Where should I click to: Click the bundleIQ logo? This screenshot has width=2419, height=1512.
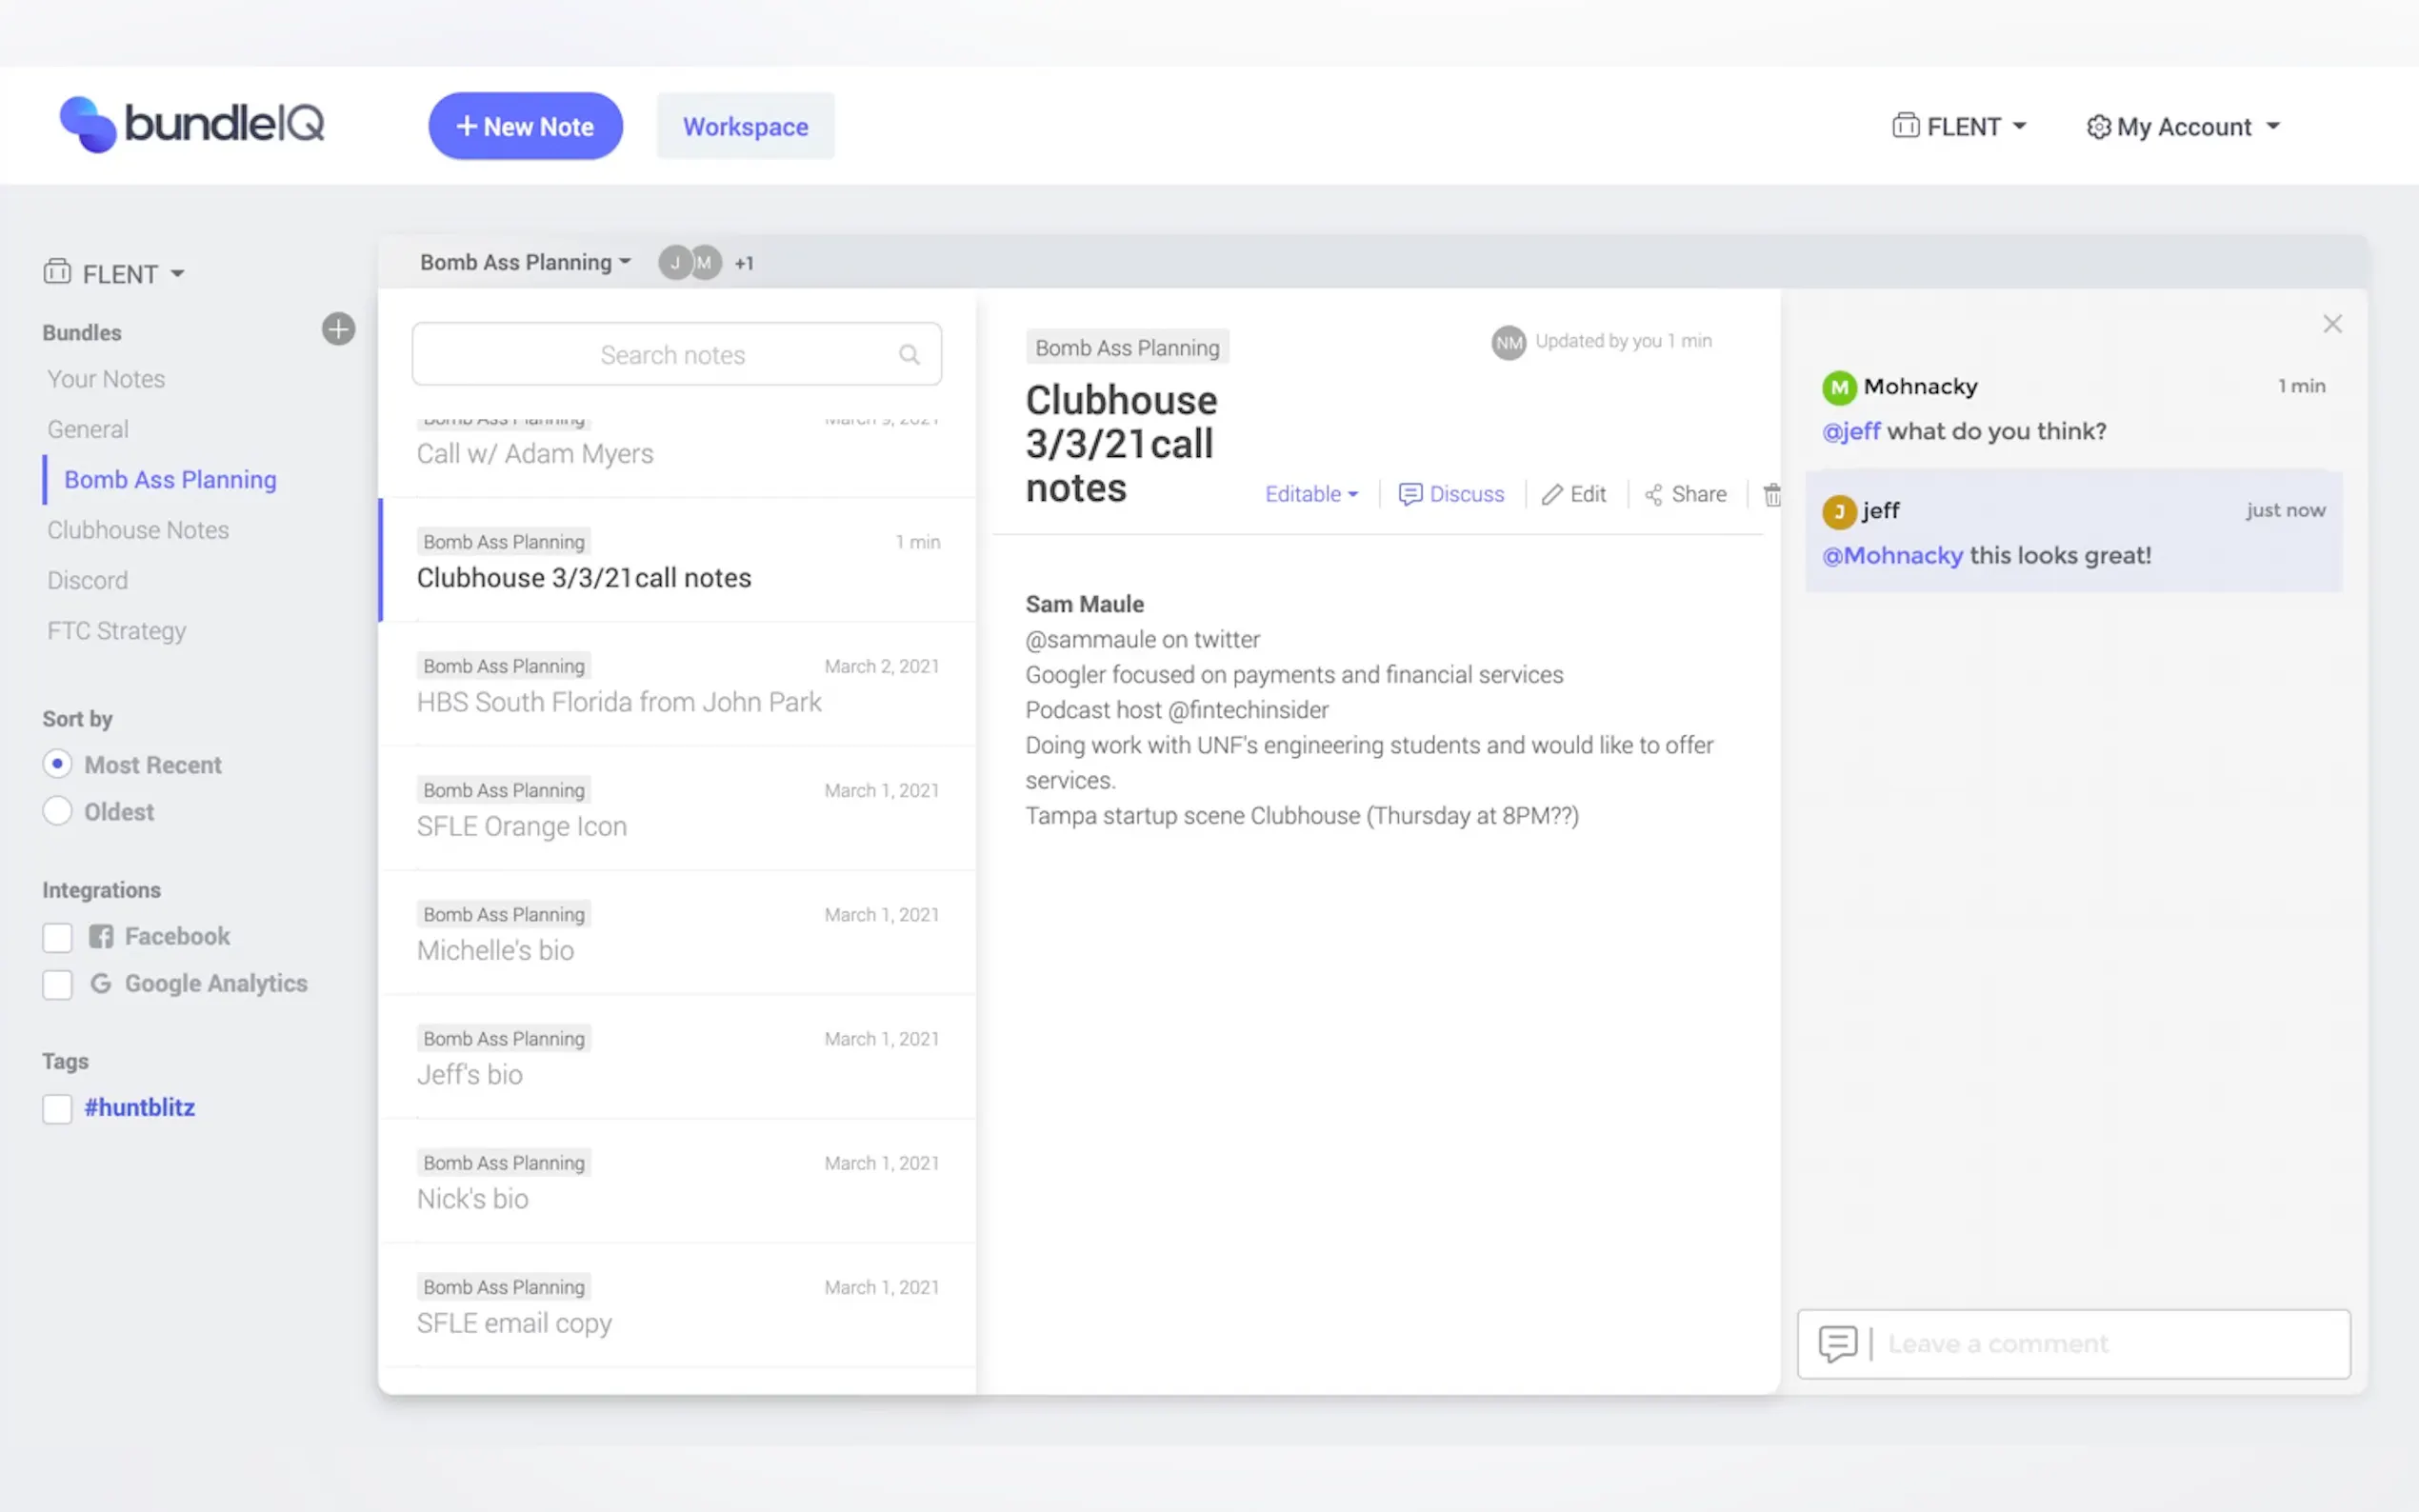point(192,125)
